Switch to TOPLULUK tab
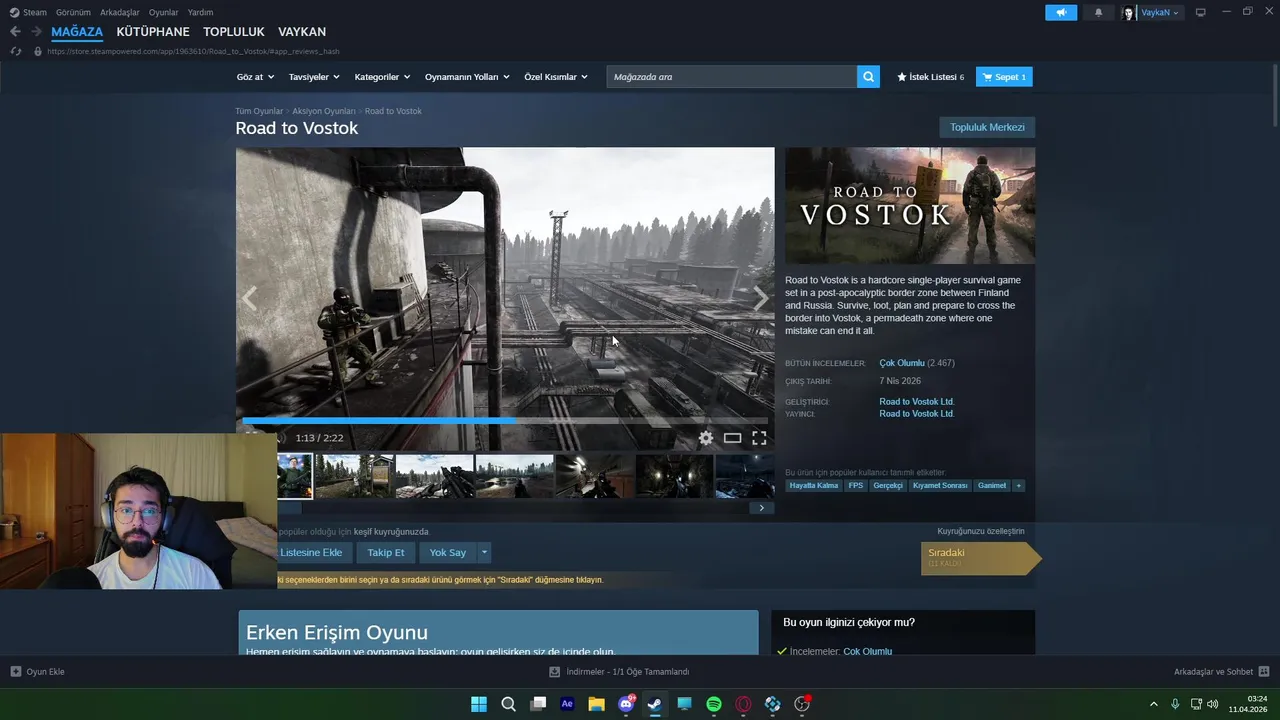This screenshot has height=720, width=1280. point(234,32)
